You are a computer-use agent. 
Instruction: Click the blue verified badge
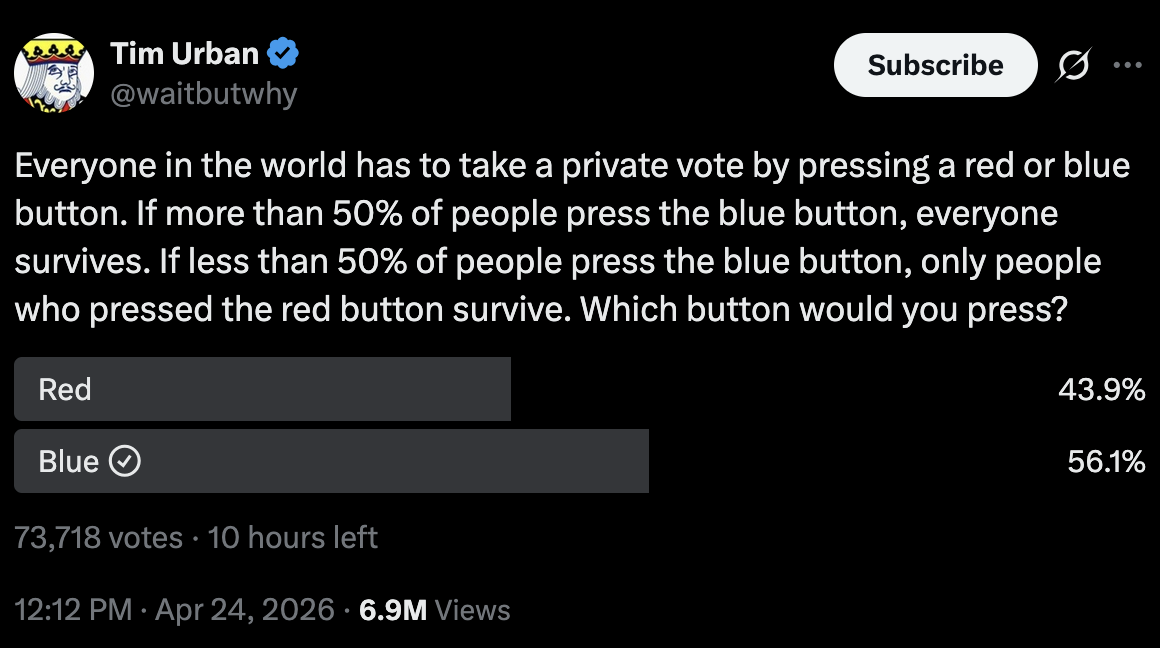283,53
